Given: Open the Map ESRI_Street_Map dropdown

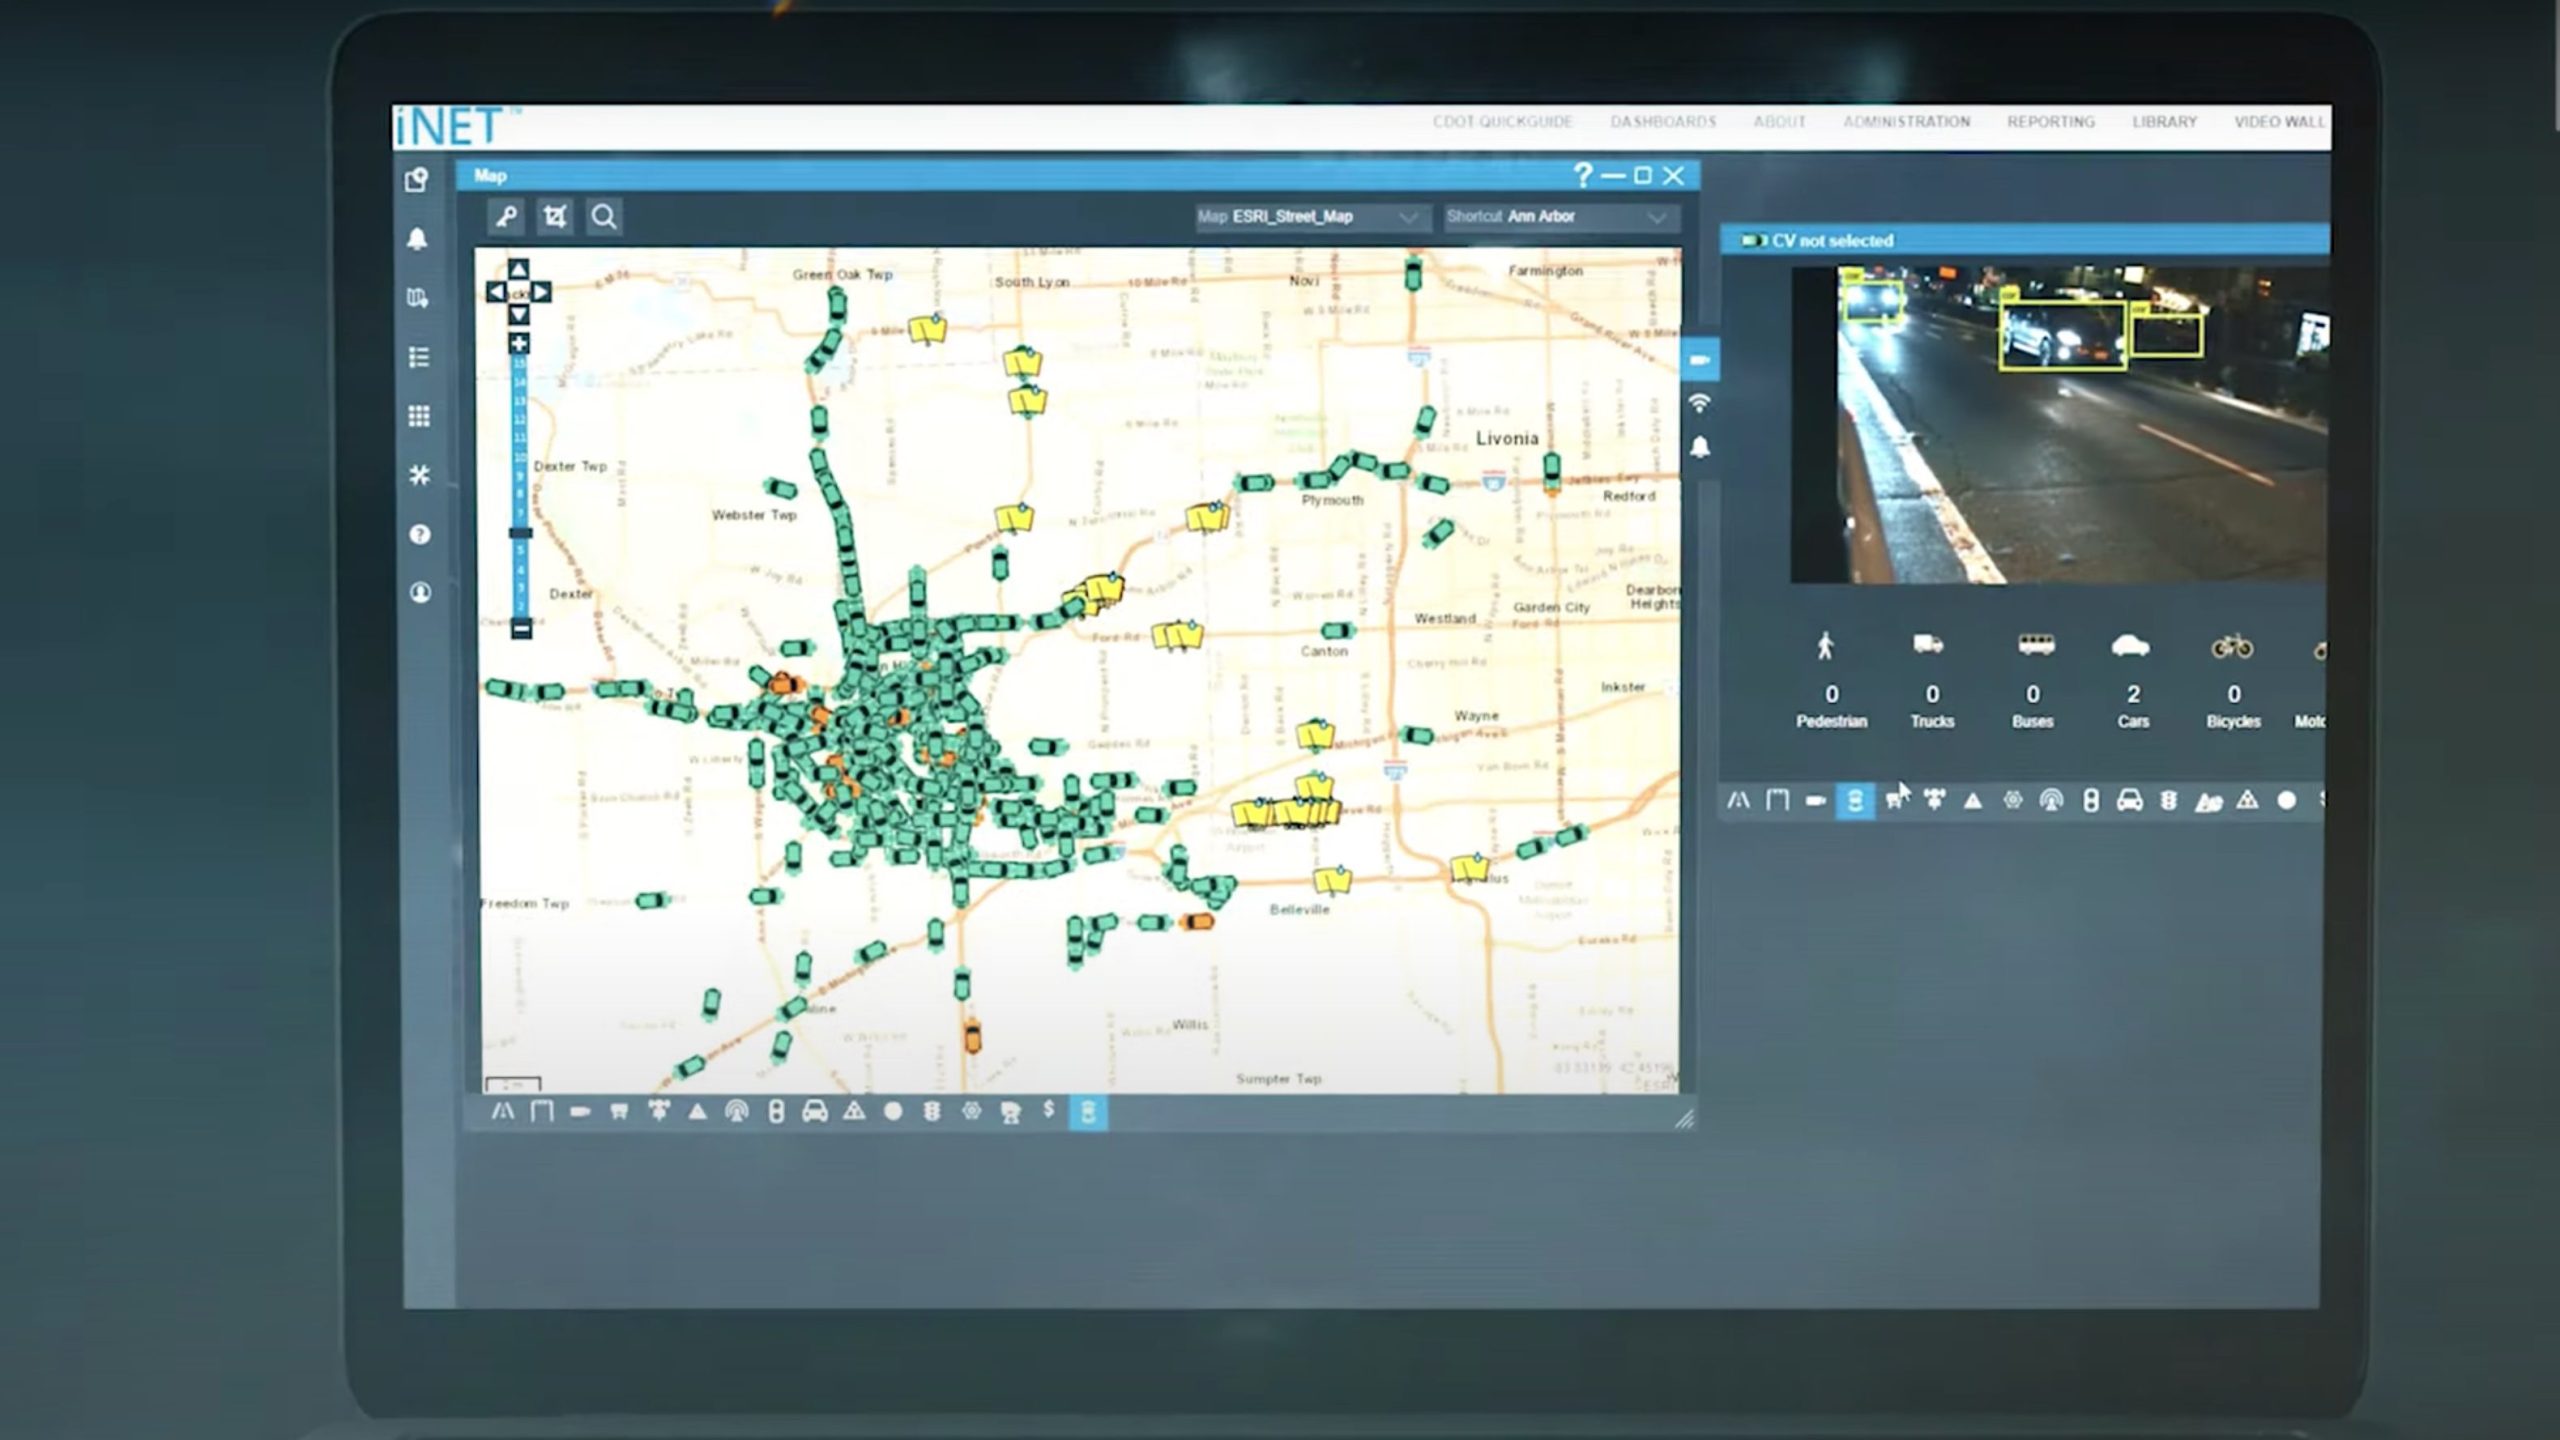Looking at the screenshot, I should [x=1309, y=217].
